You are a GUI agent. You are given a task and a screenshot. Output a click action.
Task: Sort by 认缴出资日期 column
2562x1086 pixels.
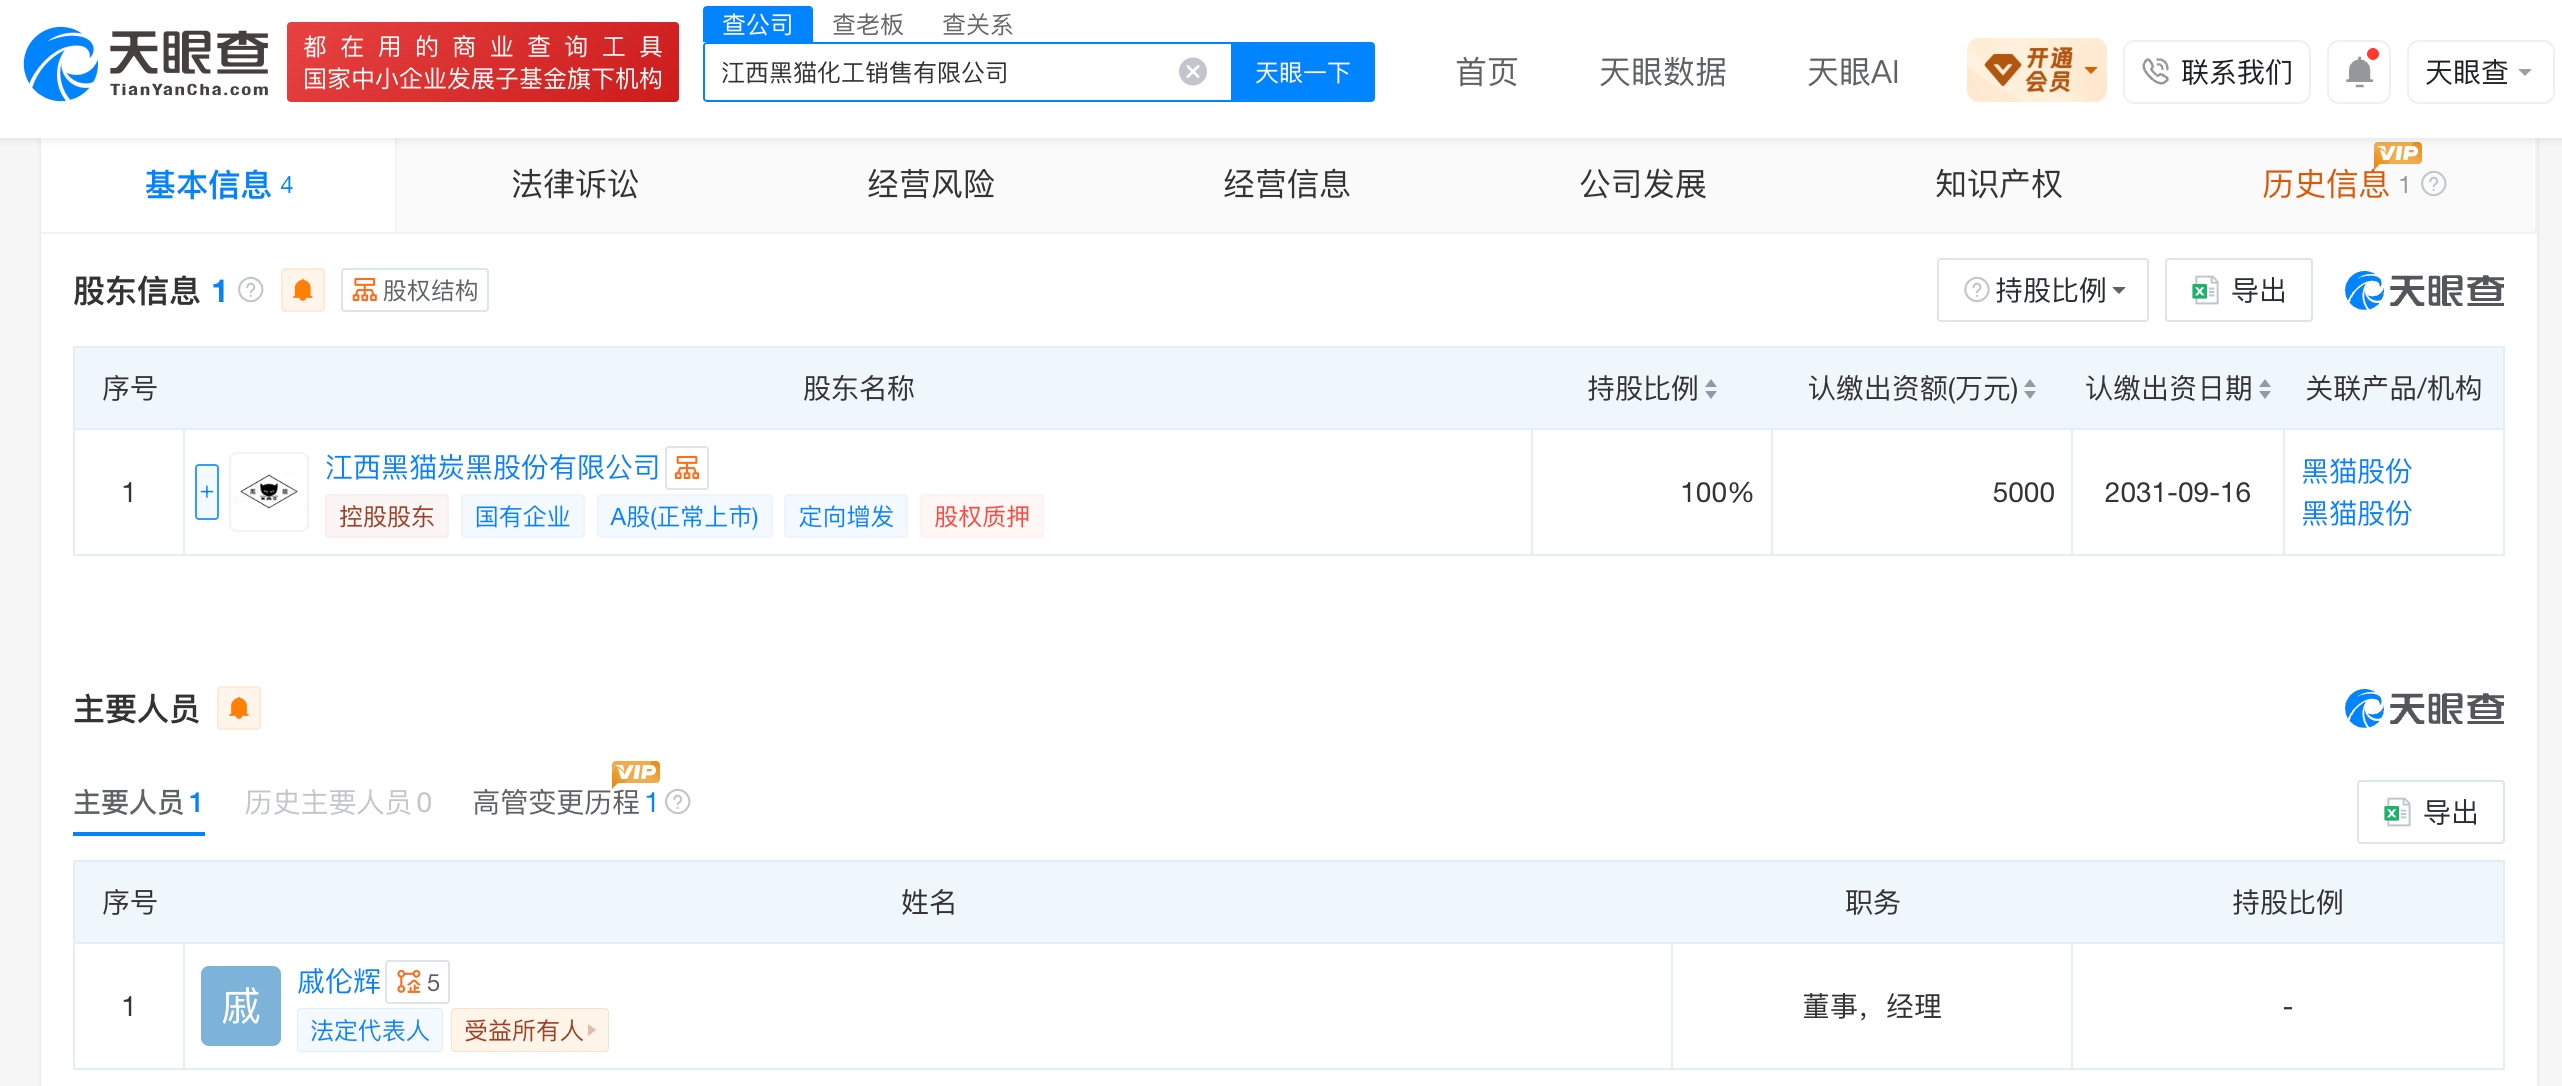coord(2265,389)
